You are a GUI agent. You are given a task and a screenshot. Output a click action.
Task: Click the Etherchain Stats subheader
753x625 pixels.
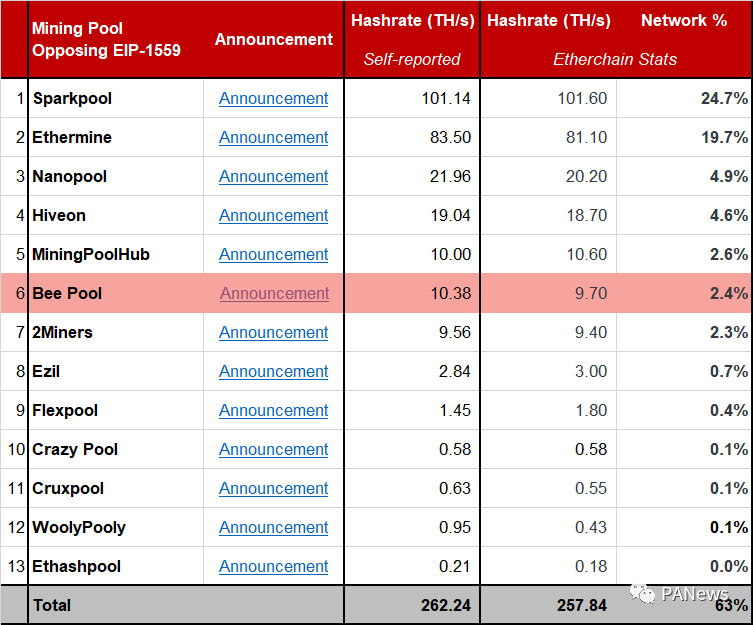(614, 60)
